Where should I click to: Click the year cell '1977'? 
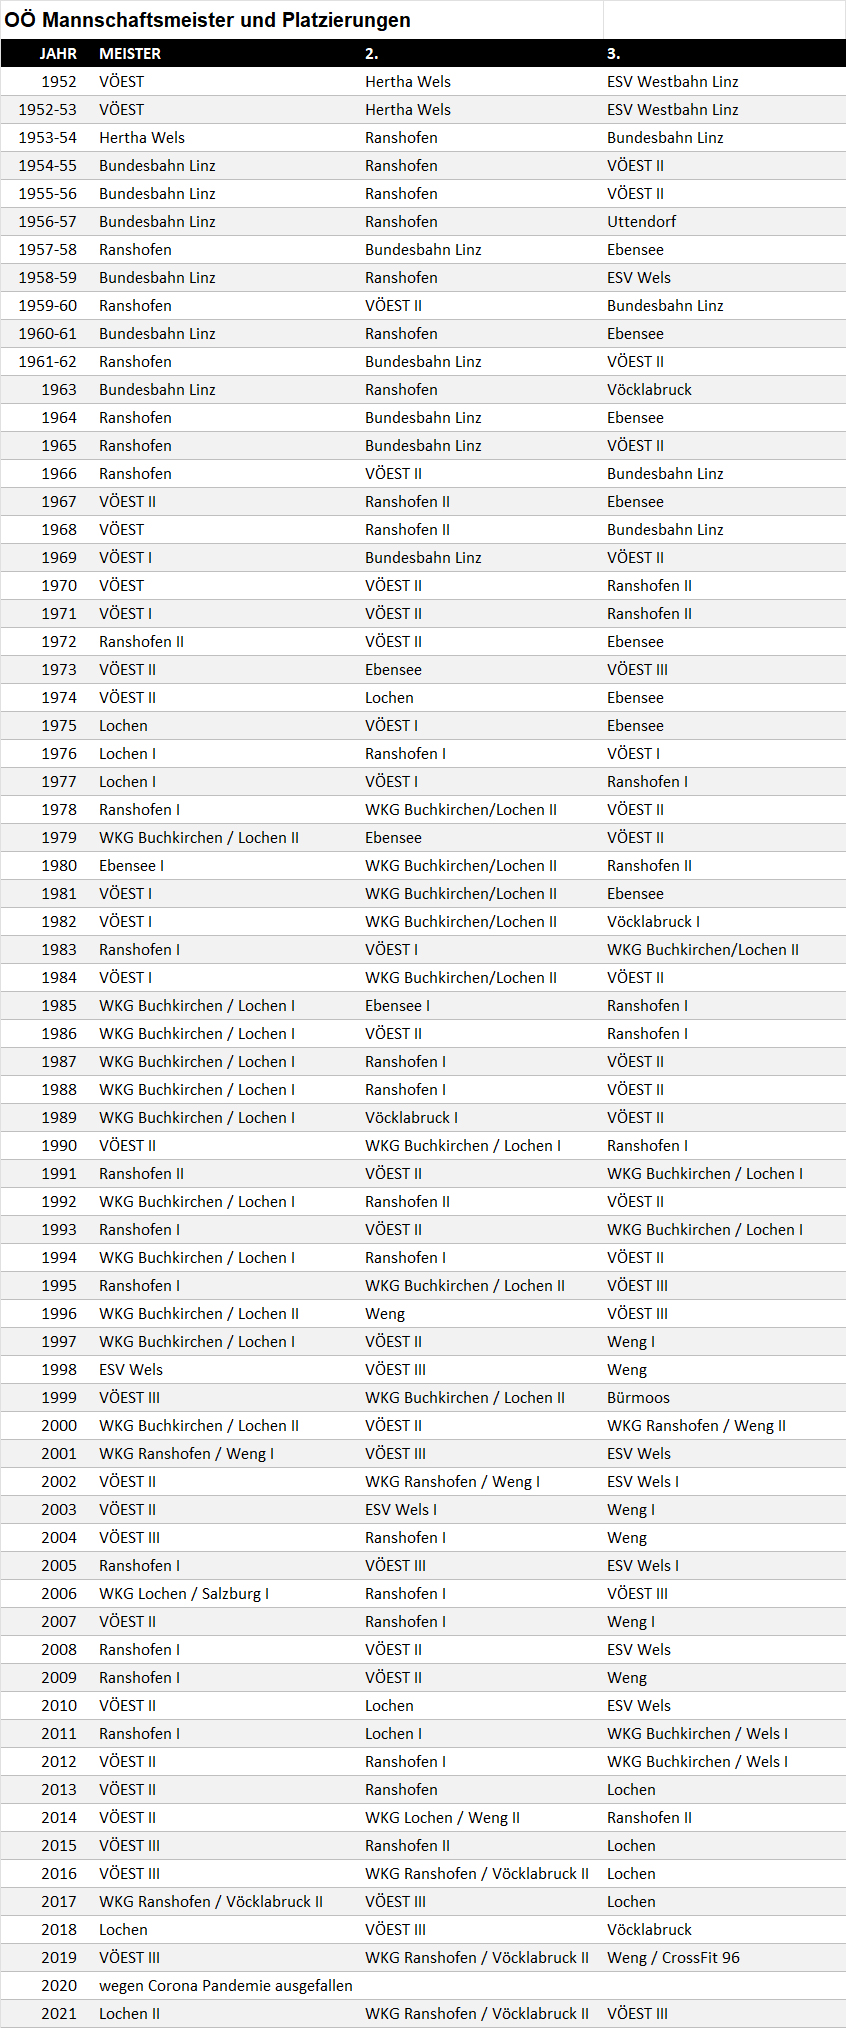tap(59, 782)
